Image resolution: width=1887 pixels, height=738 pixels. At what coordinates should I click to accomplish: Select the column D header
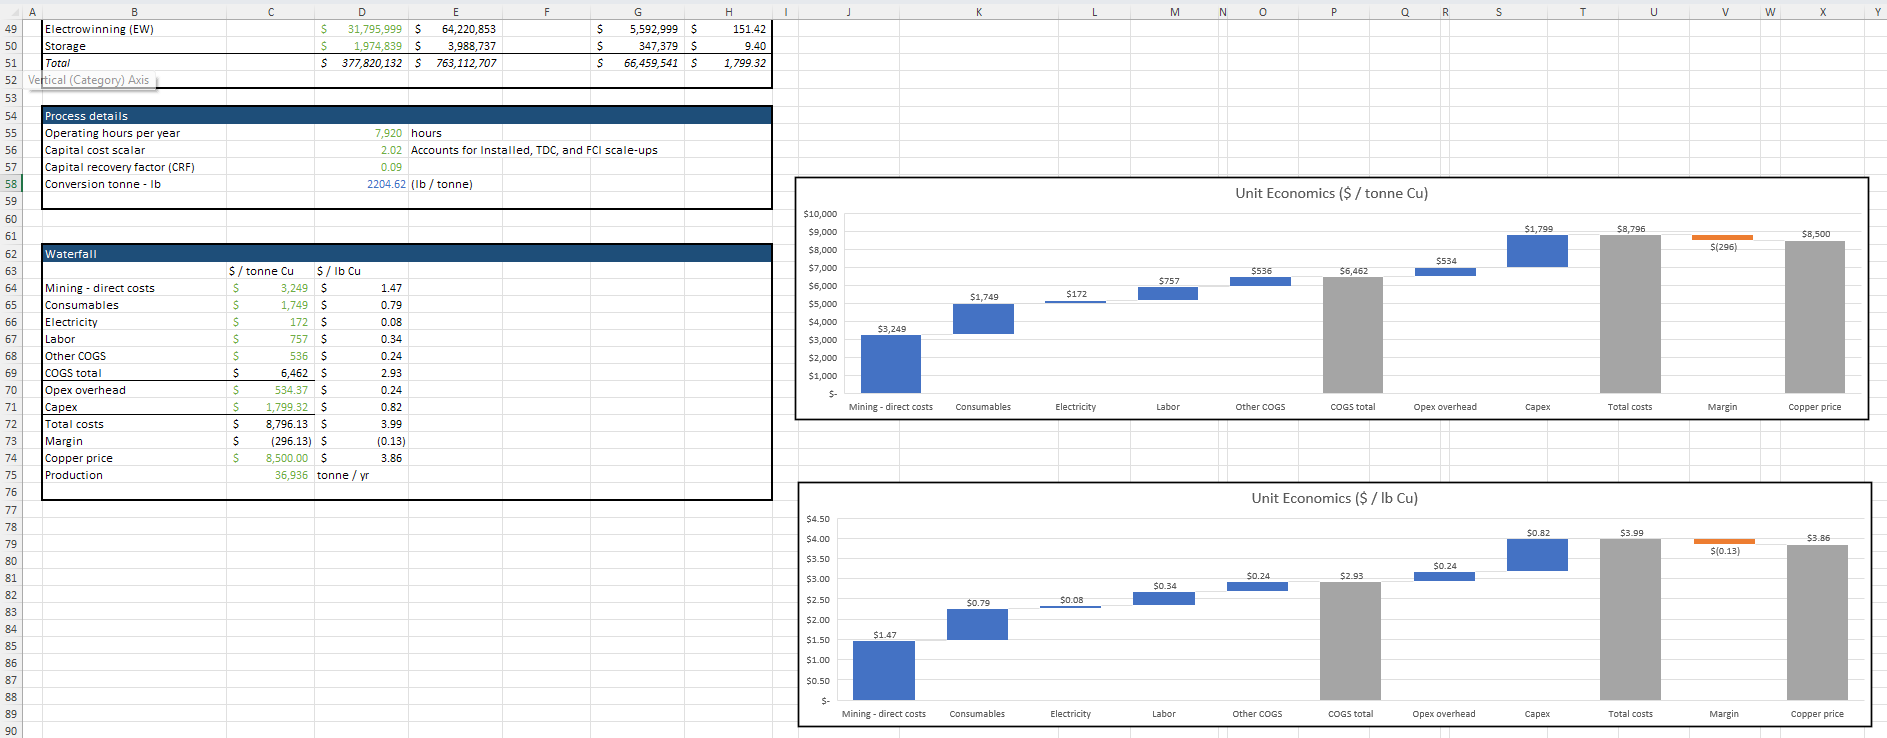point(361,12)
